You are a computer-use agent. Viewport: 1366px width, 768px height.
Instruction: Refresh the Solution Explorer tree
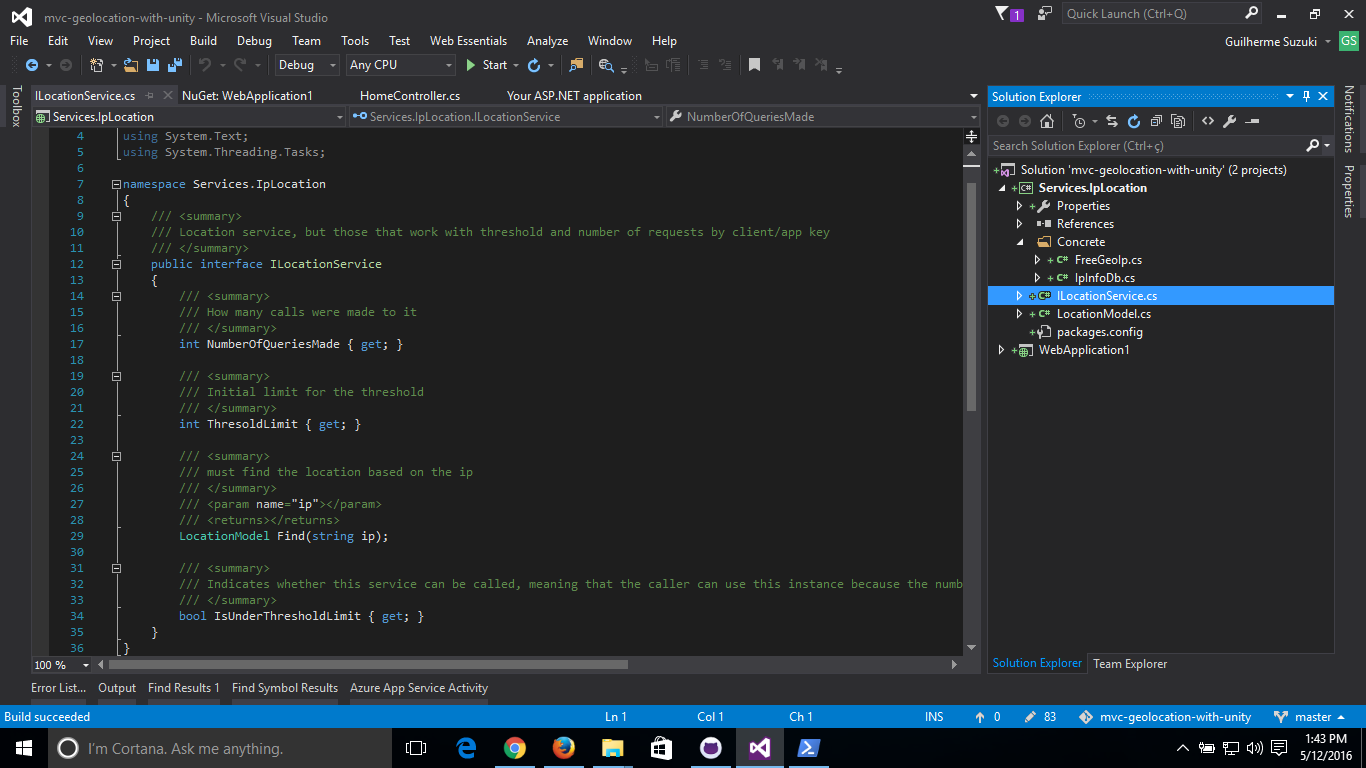coord(1134,121)
